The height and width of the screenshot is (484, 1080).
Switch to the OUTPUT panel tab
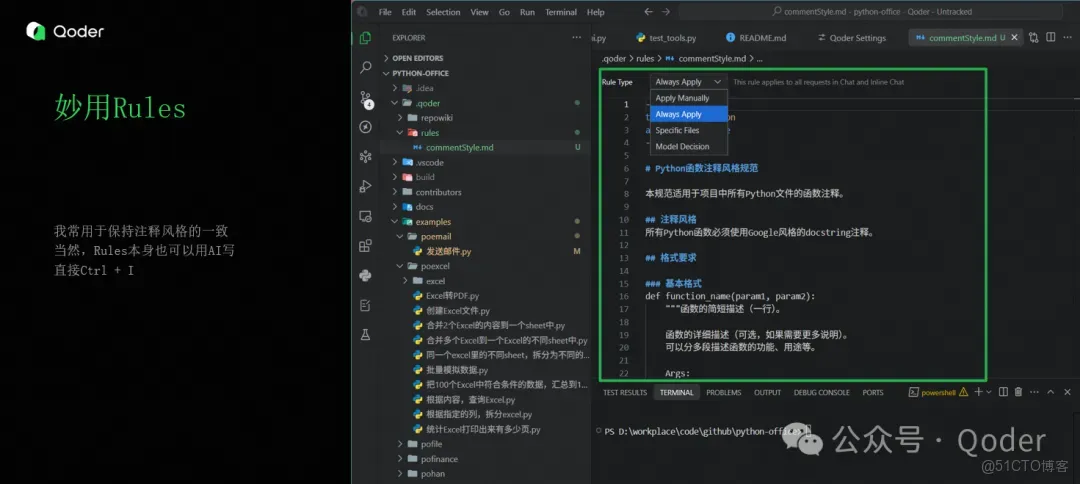coord(767,392)
